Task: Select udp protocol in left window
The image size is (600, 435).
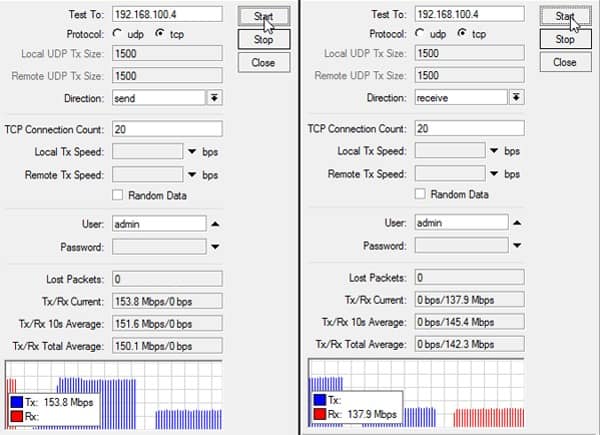Action: [x=117, y=34]
